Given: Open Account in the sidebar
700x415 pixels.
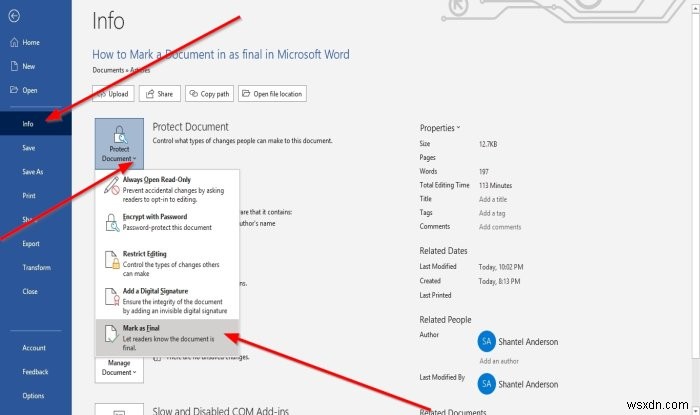Looking at the screenshot, I should pos(36,348).
